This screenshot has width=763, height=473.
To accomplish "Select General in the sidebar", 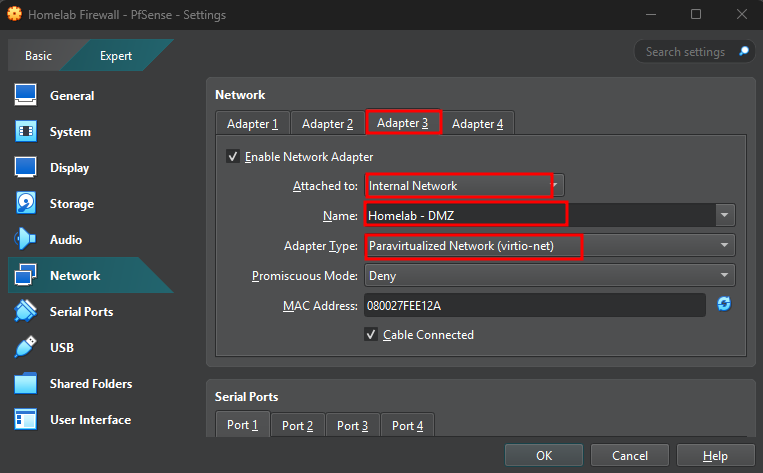I will click(x=72, y=95).
